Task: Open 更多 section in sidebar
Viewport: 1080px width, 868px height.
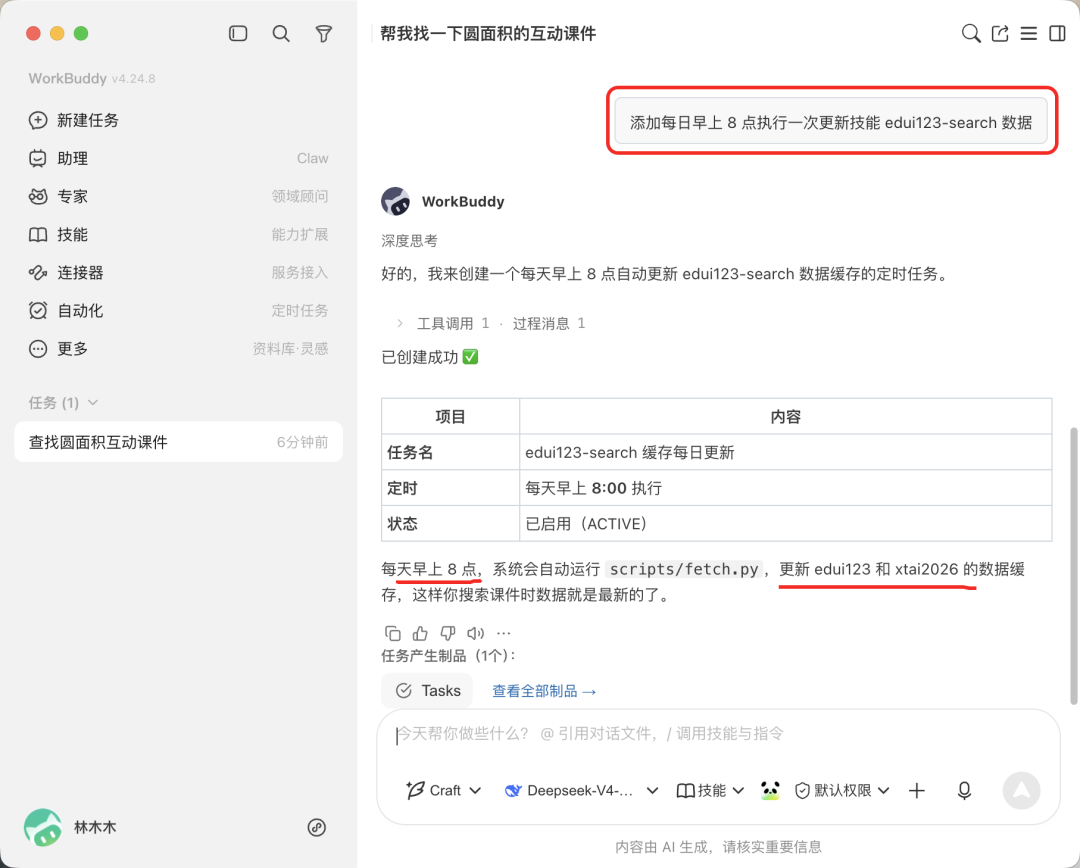Action: [x=178, y=349]
